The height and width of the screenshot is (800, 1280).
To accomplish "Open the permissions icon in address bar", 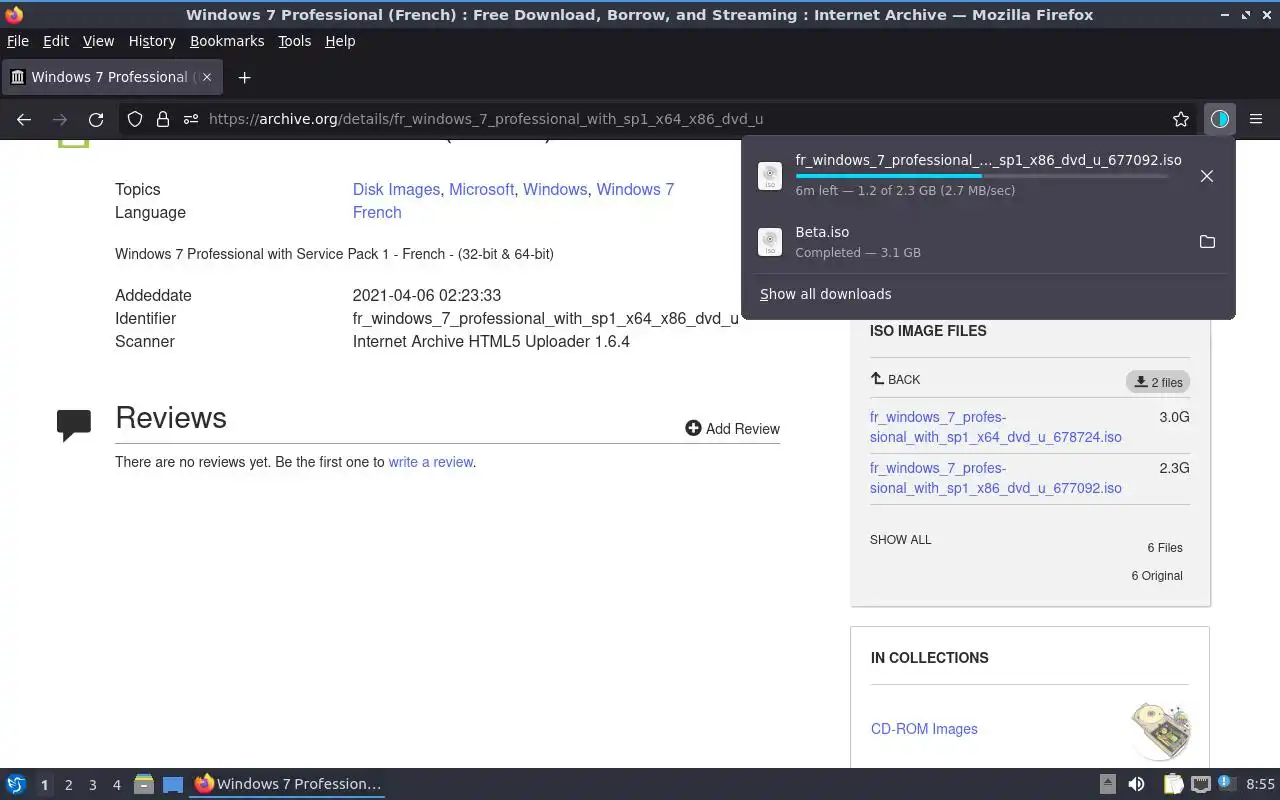I will click(190, 119).
